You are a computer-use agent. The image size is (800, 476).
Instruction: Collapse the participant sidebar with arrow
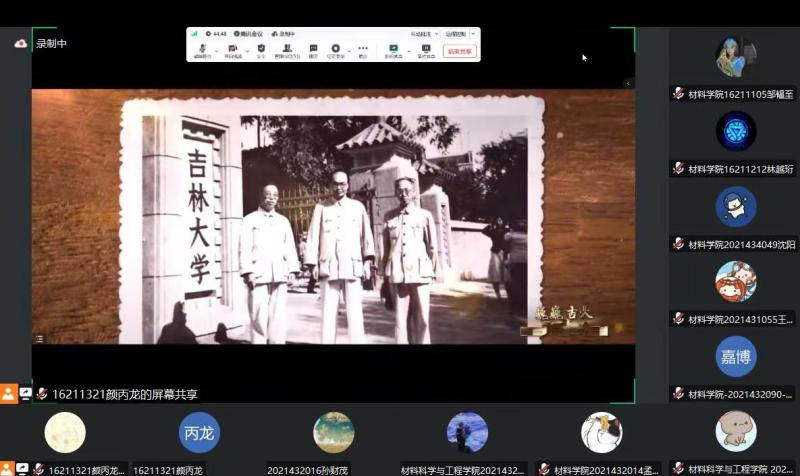(x=628, y=83)
